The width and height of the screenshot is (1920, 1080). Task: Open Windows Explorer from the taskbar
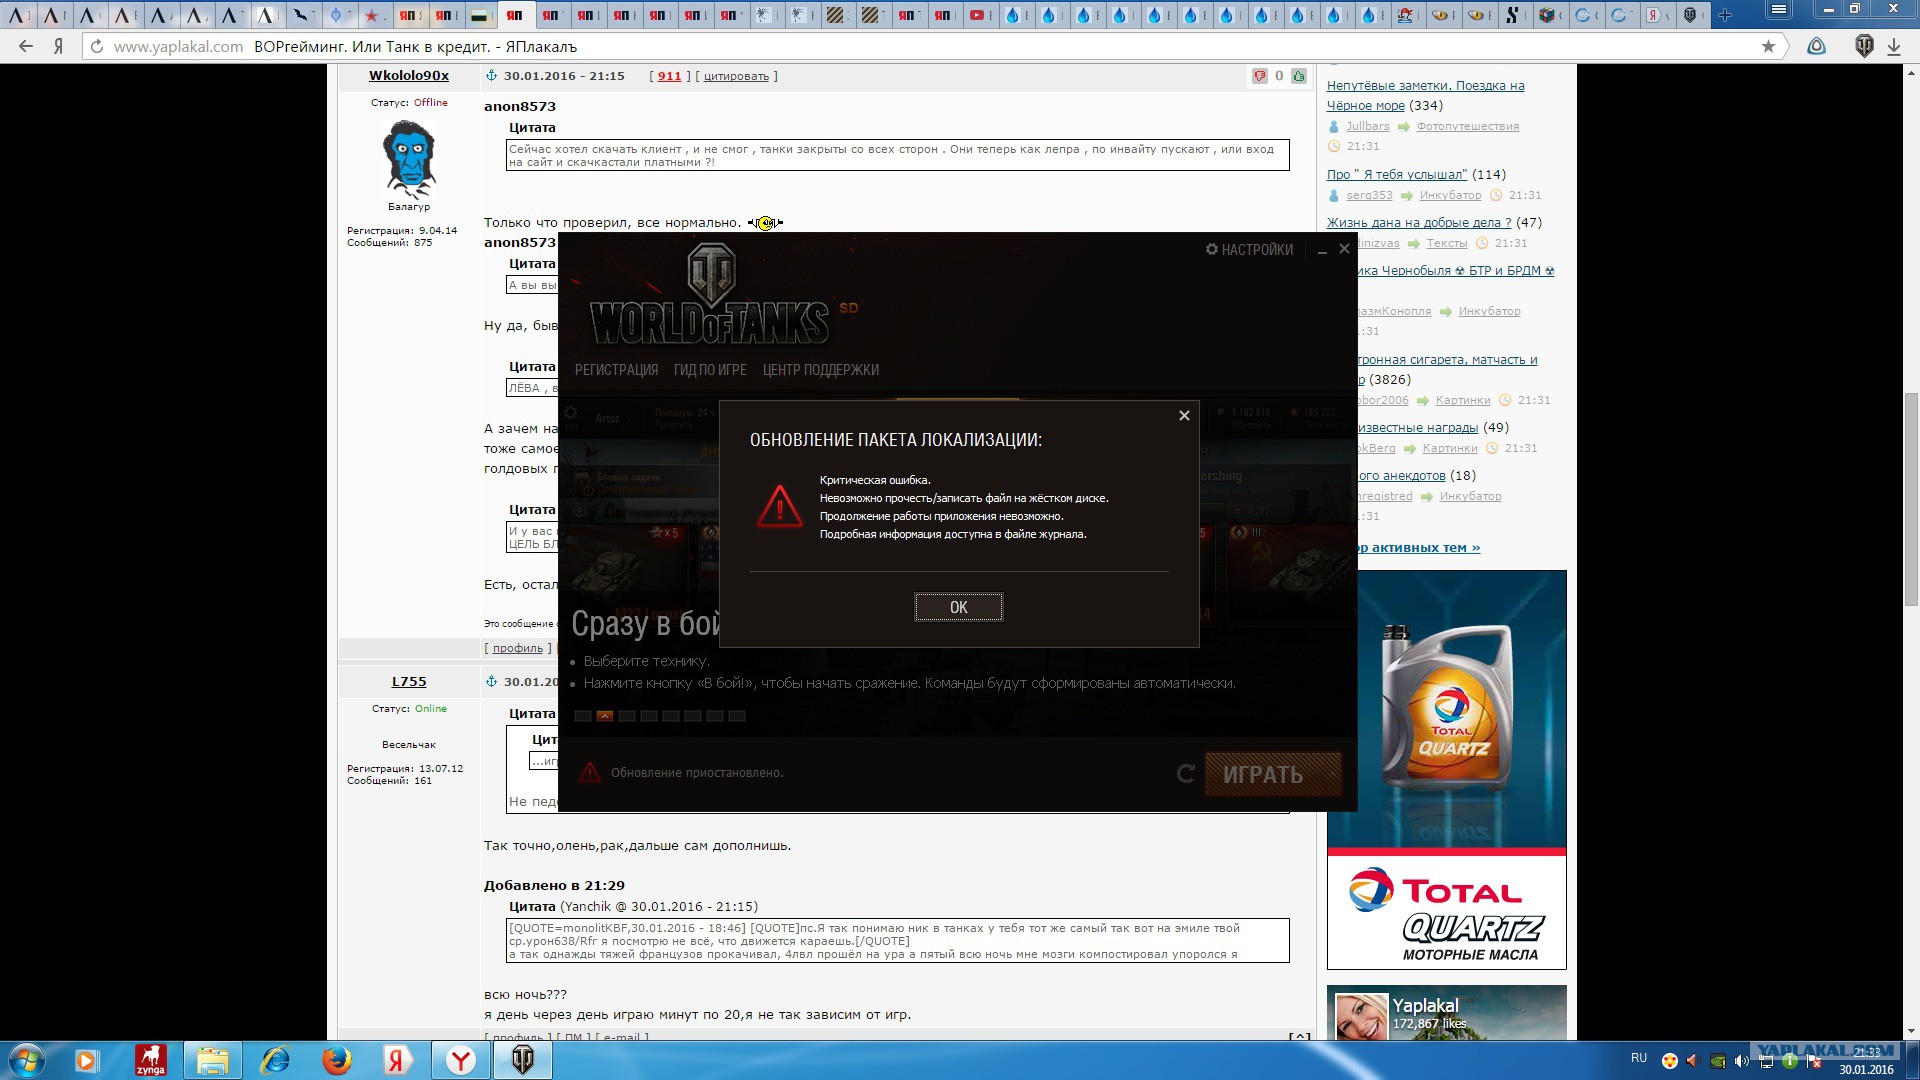point(212,1060)
